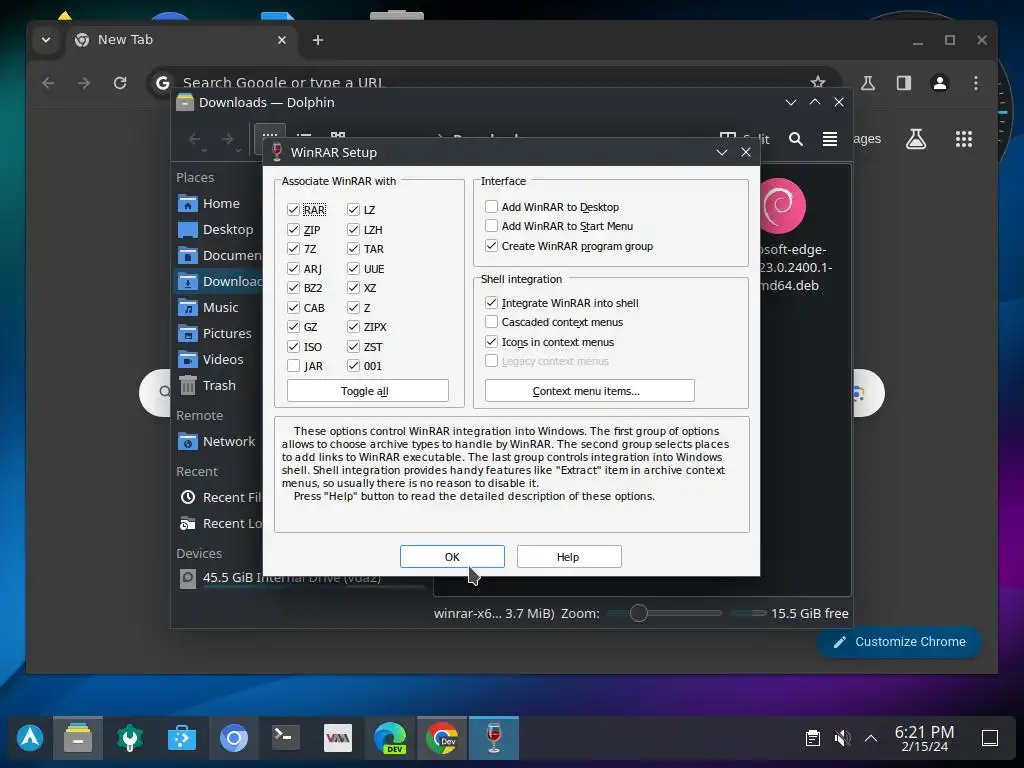The image size is (1024, 768).
Task: Click the Toggle all button
Action: (368, 391)
